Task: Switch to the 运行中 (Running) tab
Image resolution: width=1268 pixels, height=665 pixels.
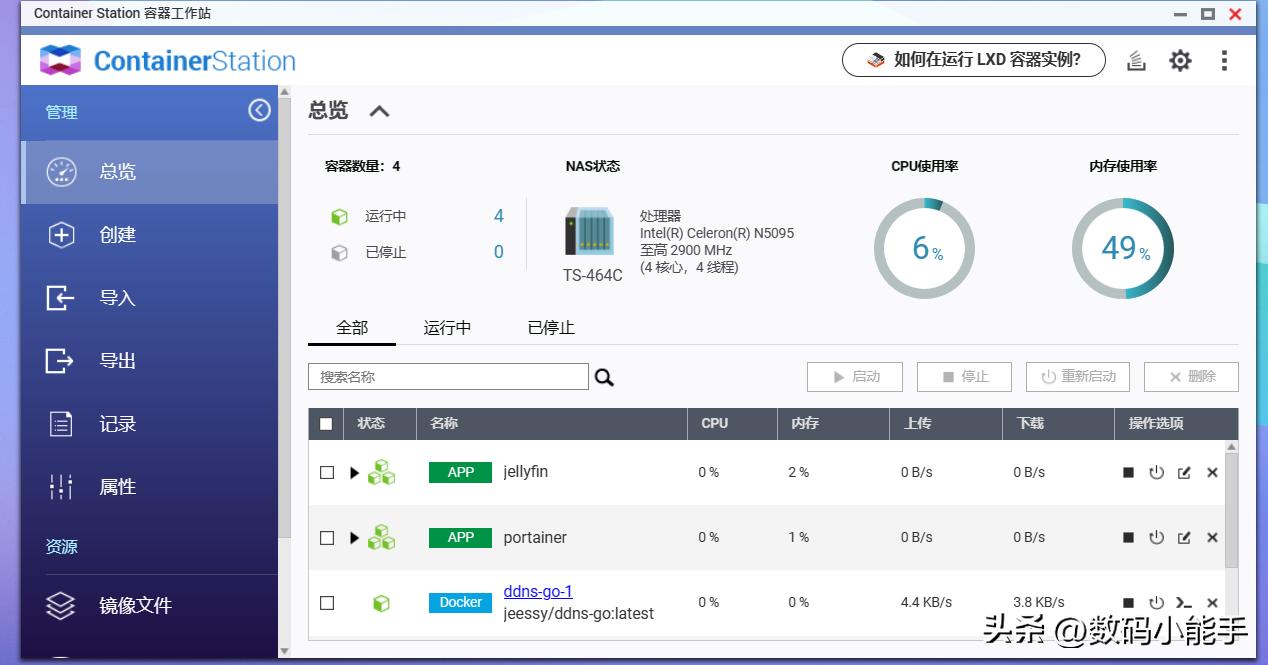Action: (446, 327)
